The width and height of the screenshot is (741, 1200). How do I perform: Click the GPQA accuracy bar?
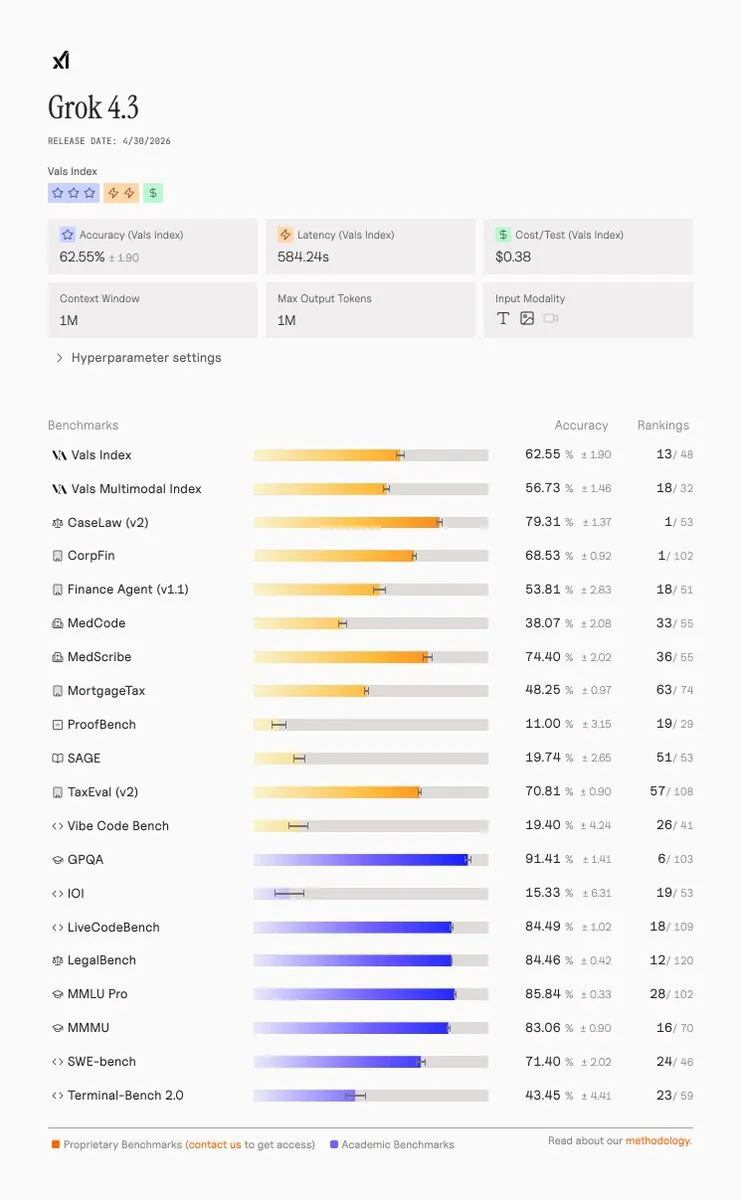coord(371,860)
